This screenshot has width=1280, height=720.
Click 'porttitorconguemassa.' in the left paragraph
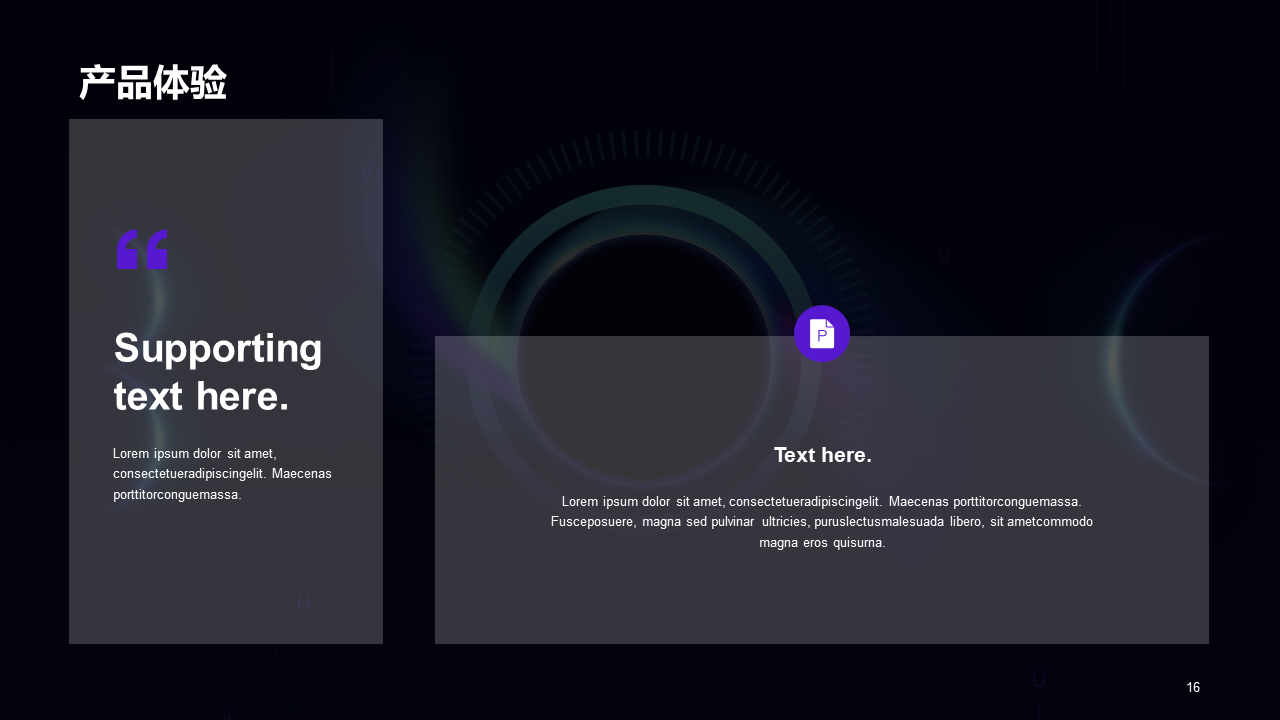coord(177,495)
